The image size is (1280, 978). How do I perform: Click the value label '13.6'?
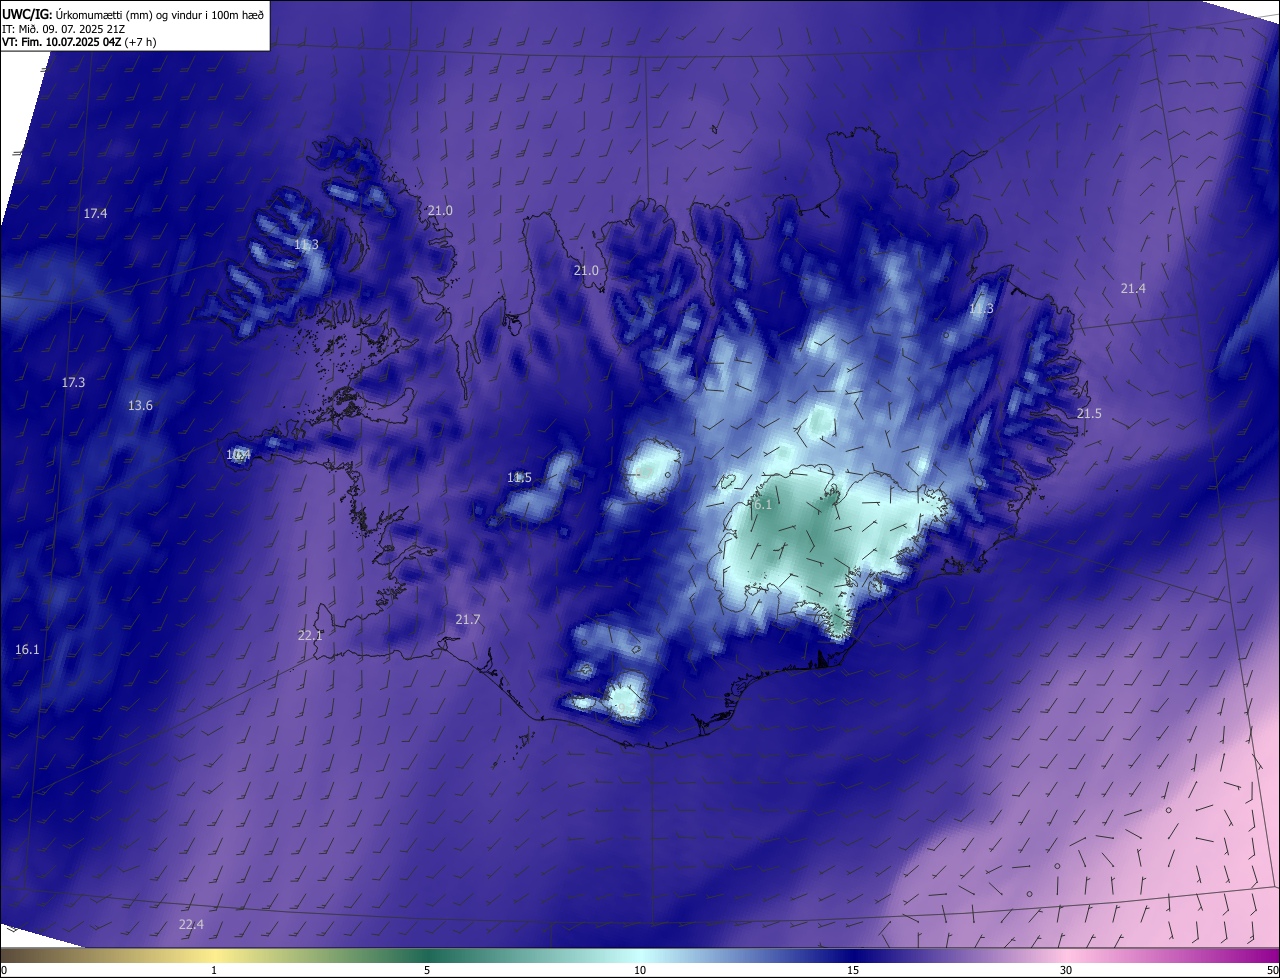click(x=140, y=405)
